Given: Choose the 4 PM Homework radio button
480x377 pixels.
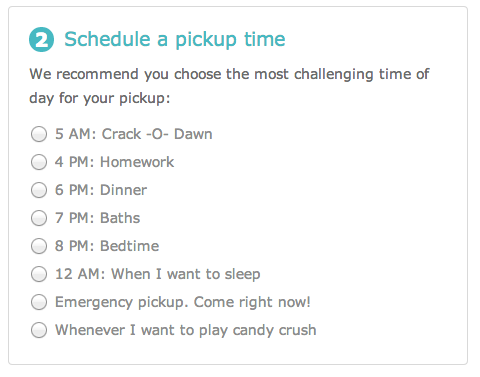Looking at the screenshot, I should (39, 162).
